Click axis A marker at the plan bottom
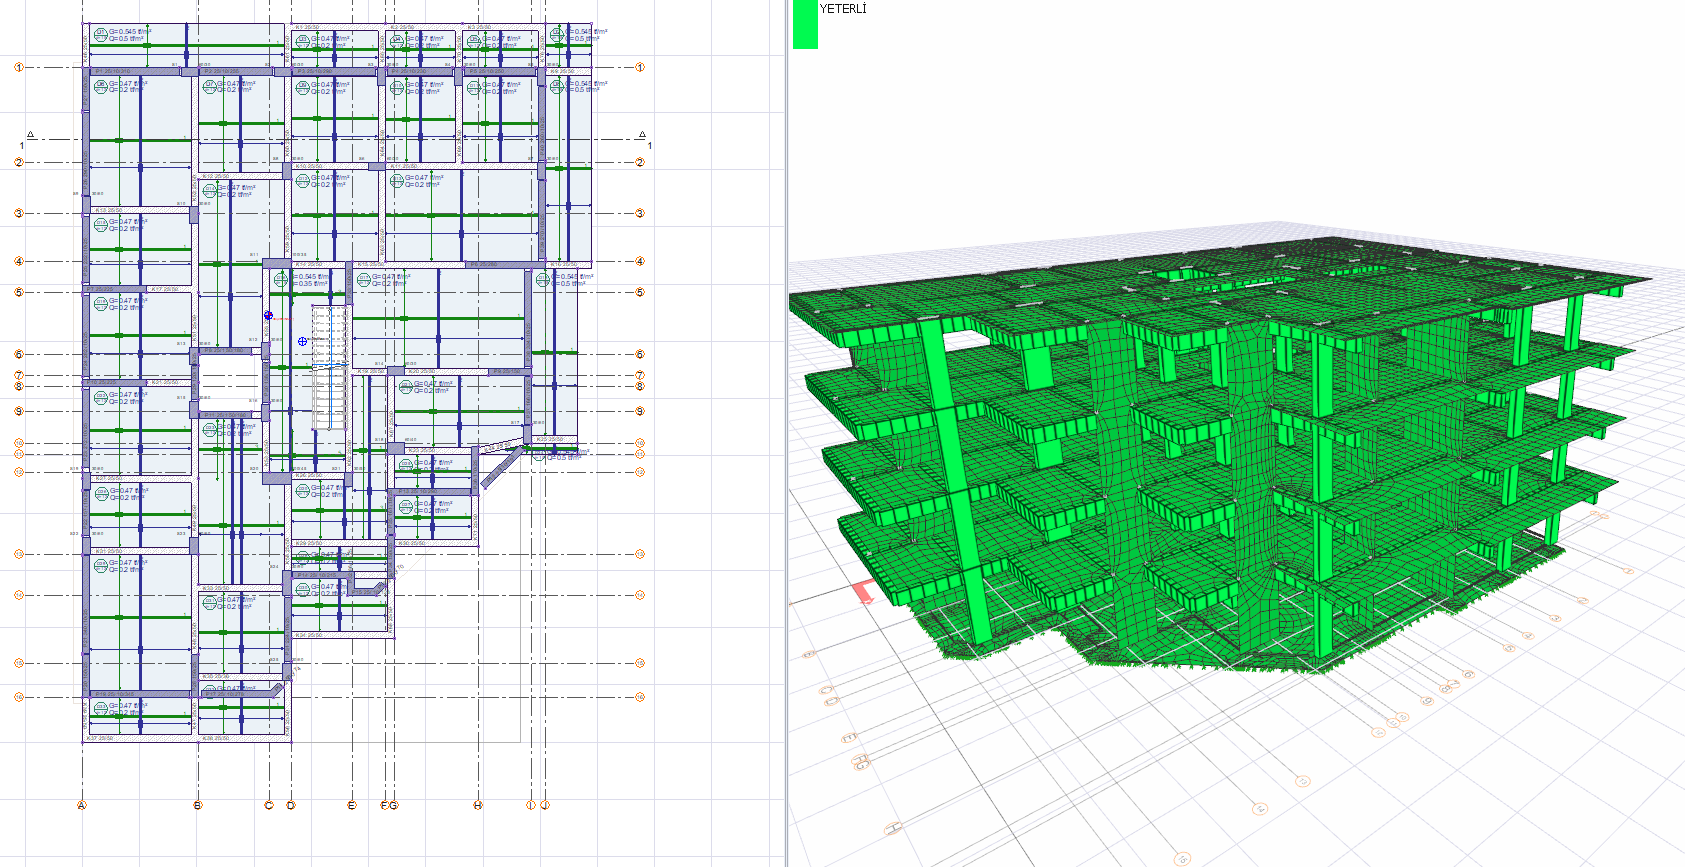1685x867 pixels. 82,805
